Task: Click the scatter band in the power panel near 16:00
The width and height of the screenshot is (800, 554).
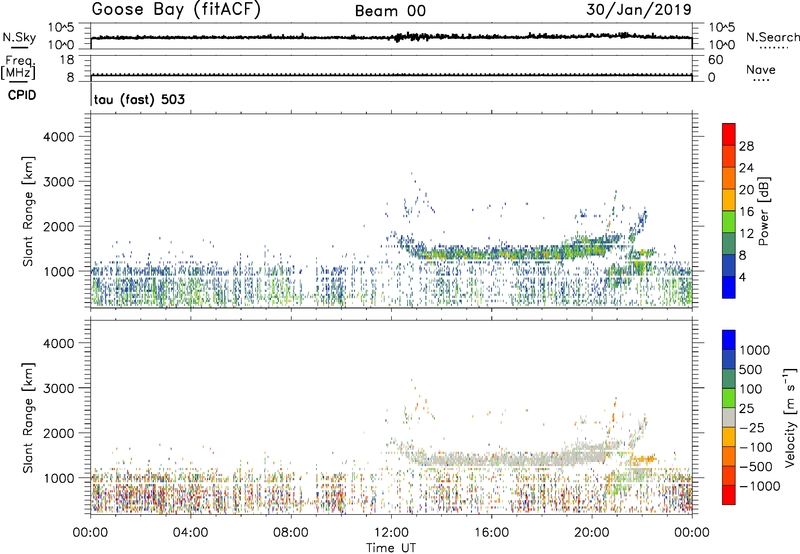Action: pyautogui.click(x=492, y=252)
